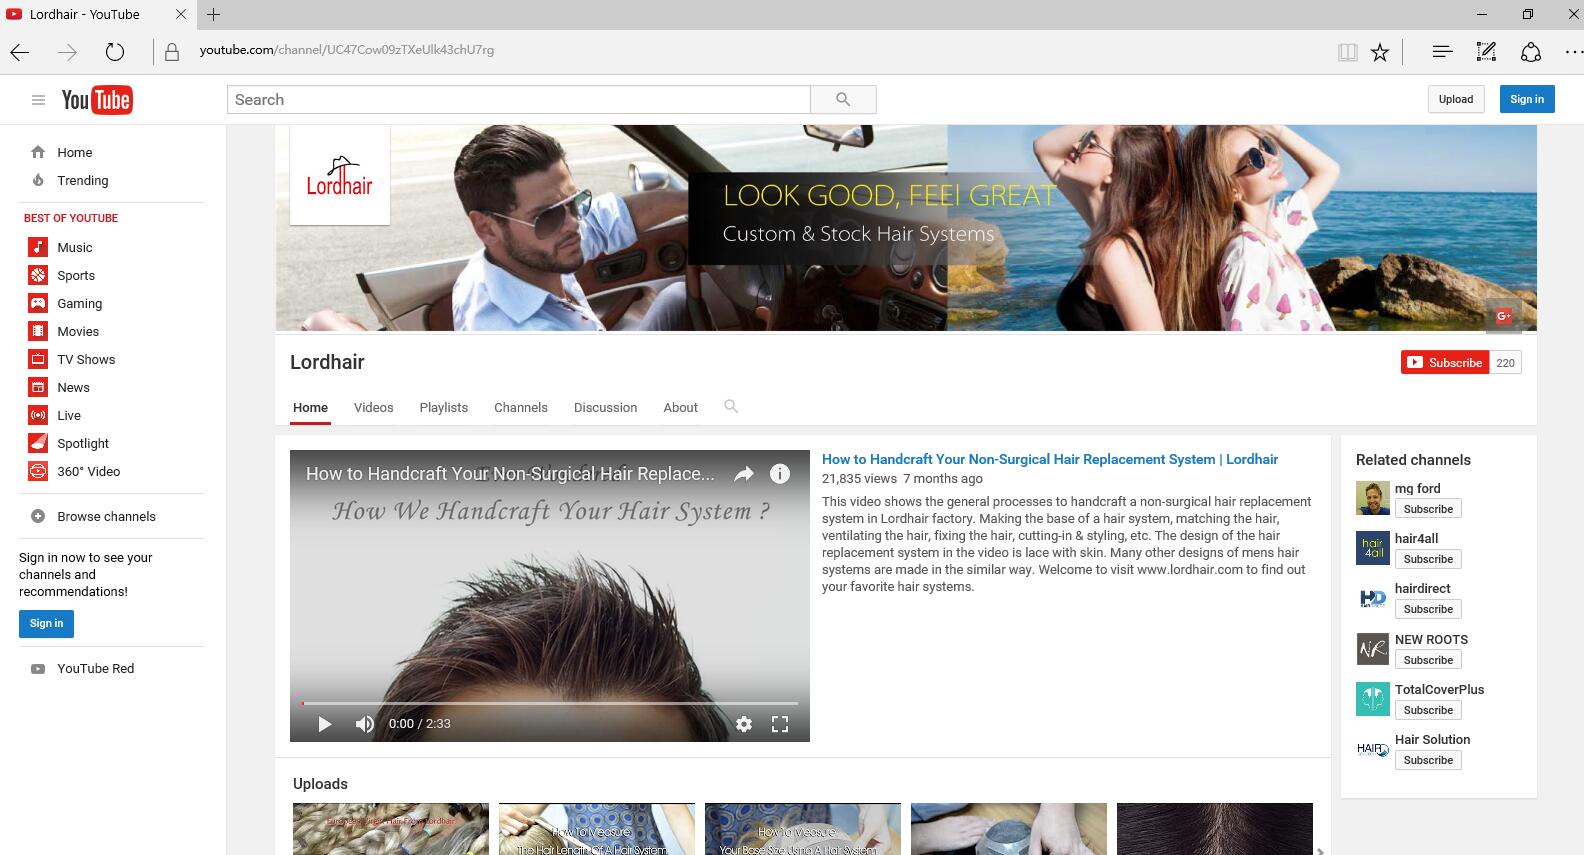Subscribe to TotalCoverPlus channel

[x=1428, y=710]
